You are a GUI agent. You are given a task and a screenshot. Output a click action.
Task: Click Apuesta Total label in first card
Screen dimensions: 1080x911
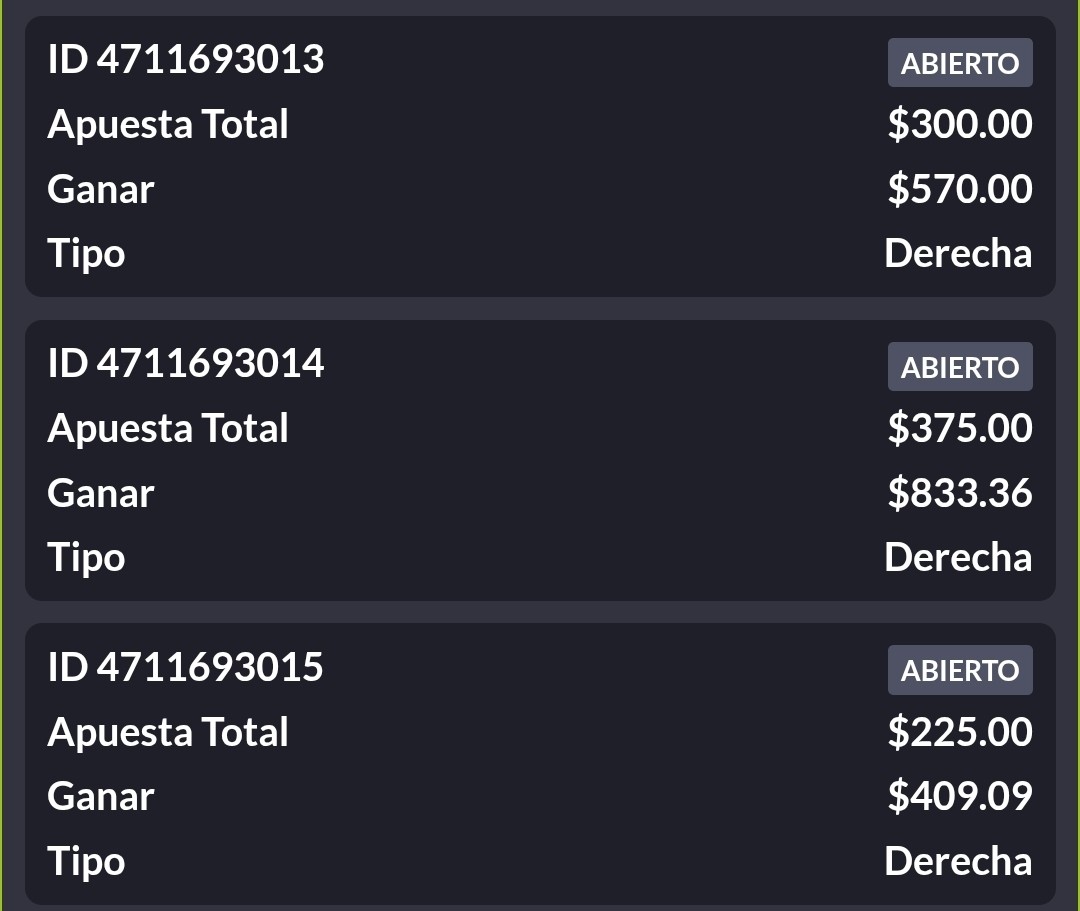(x=168, y=125)
